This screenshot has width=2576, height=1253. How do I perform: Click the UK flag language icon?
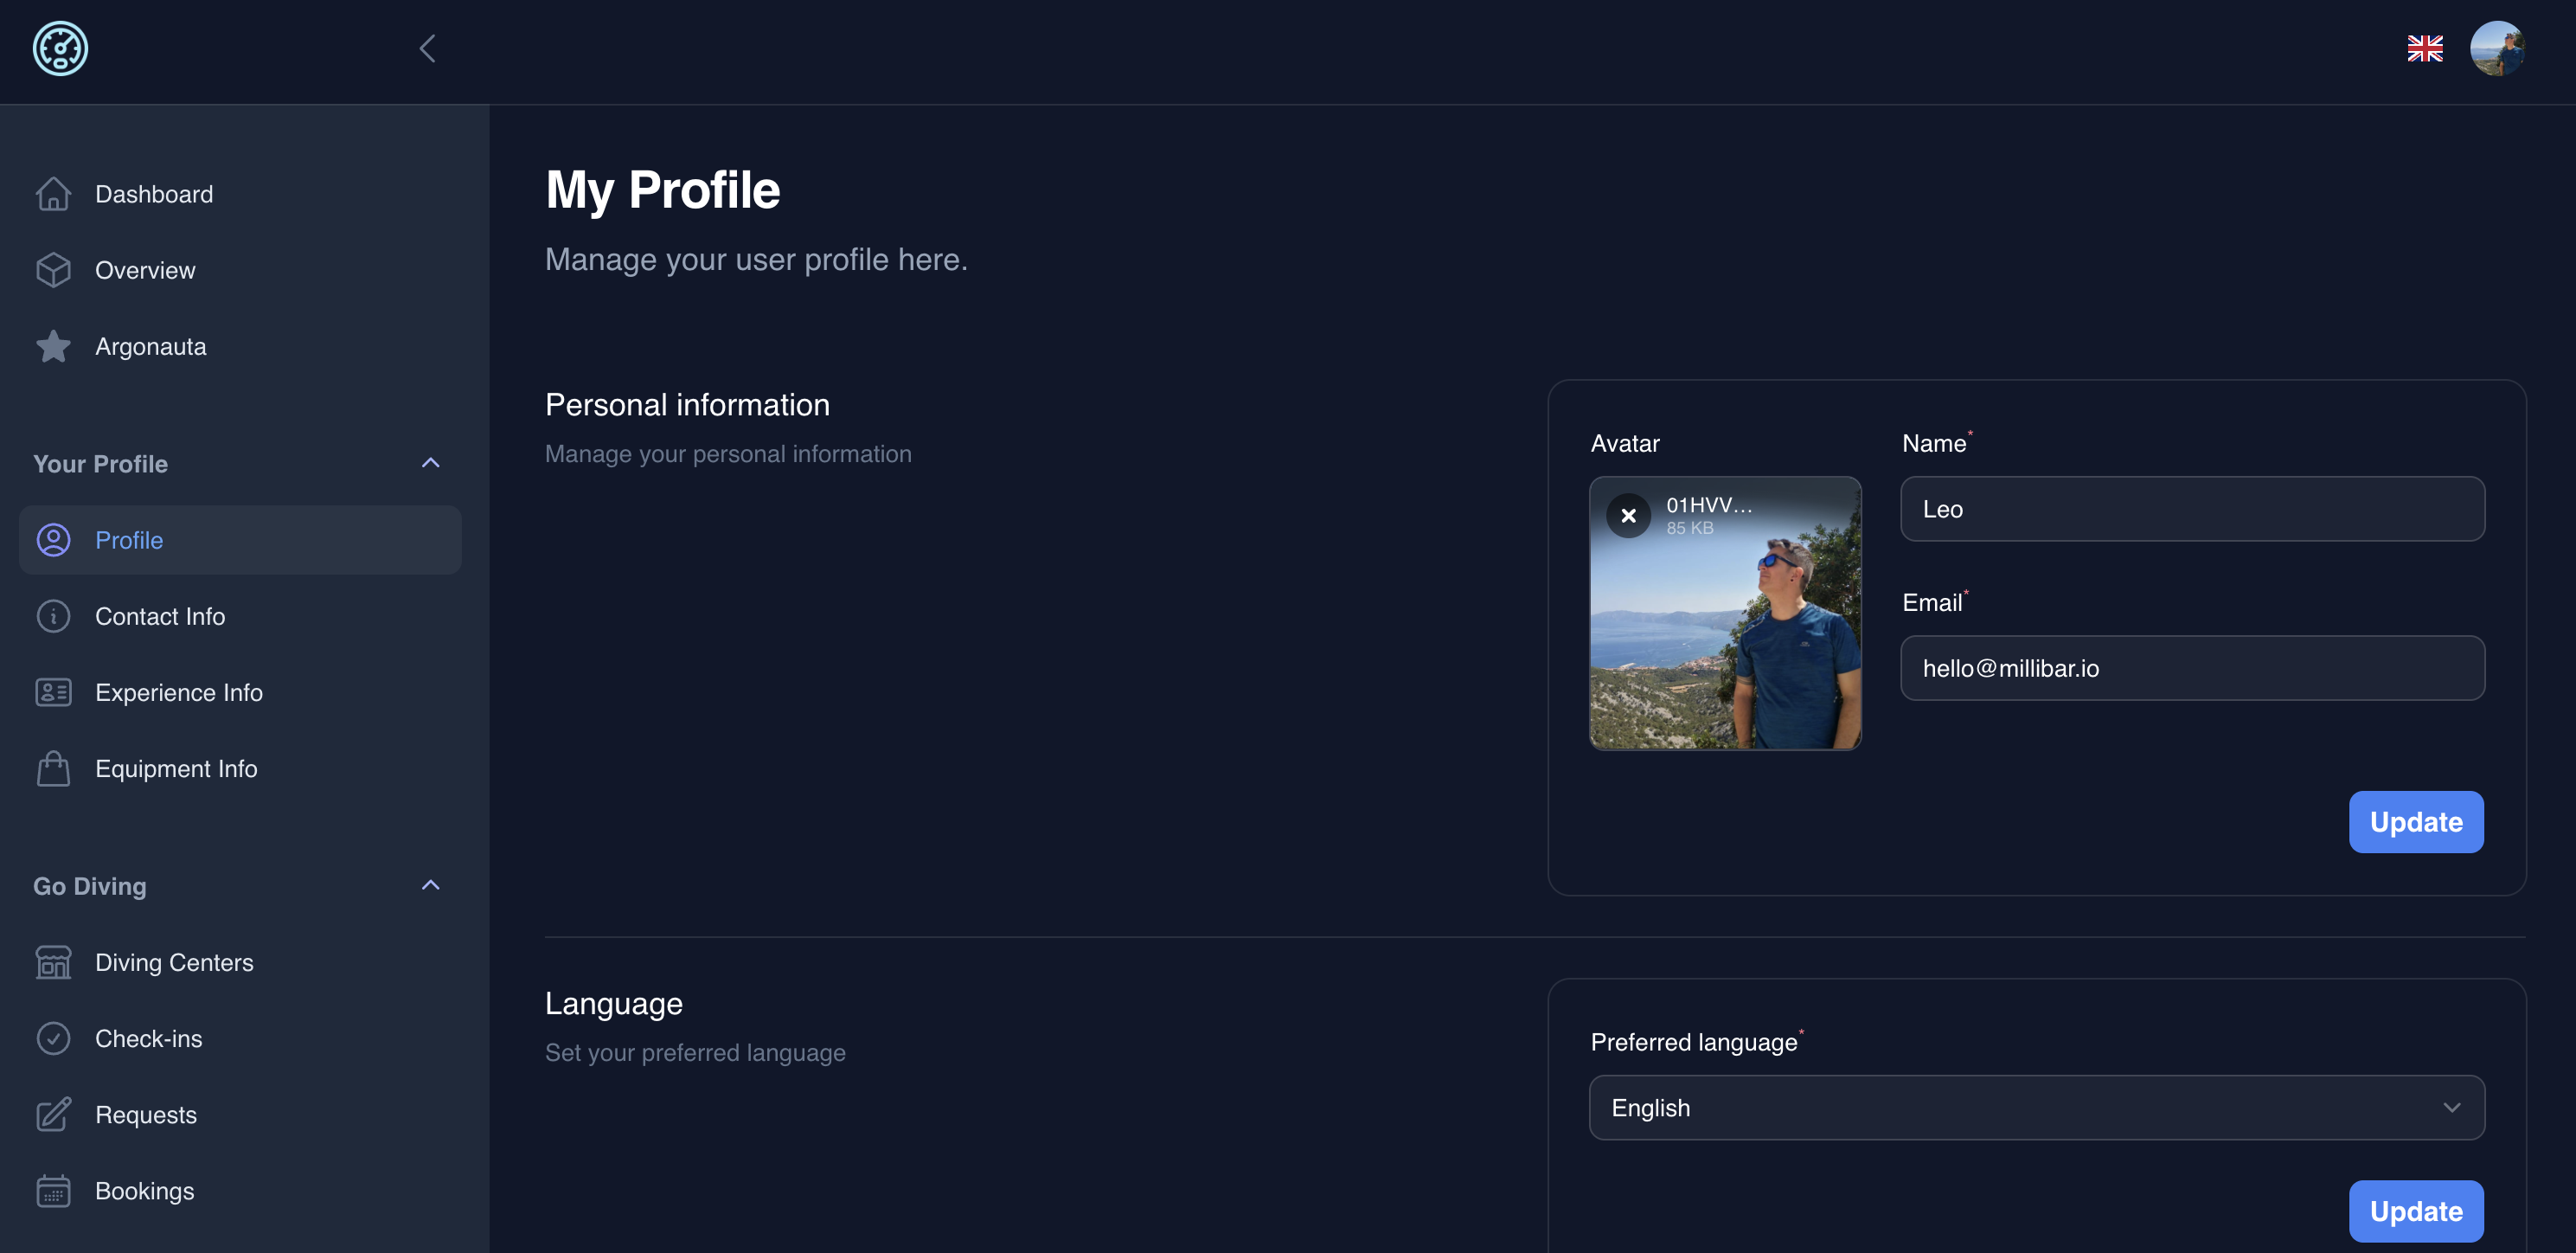[2424, 48]
